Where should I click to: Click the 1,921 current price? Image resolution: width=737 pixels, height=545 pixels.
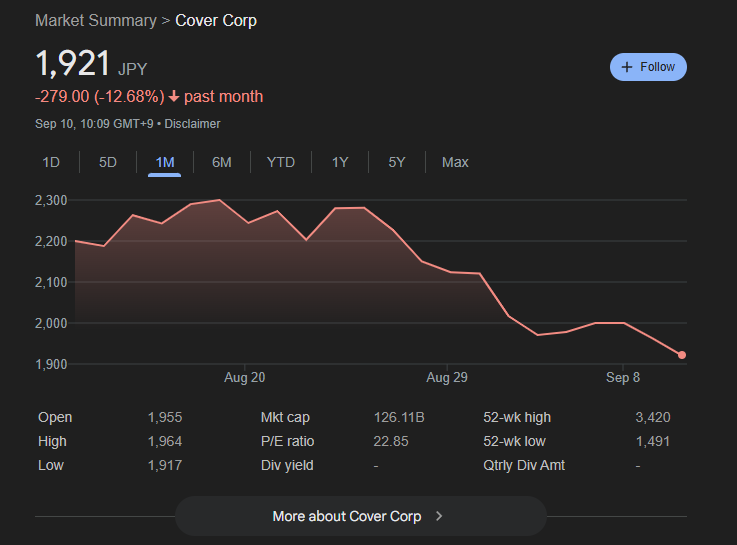coord(73,63)
